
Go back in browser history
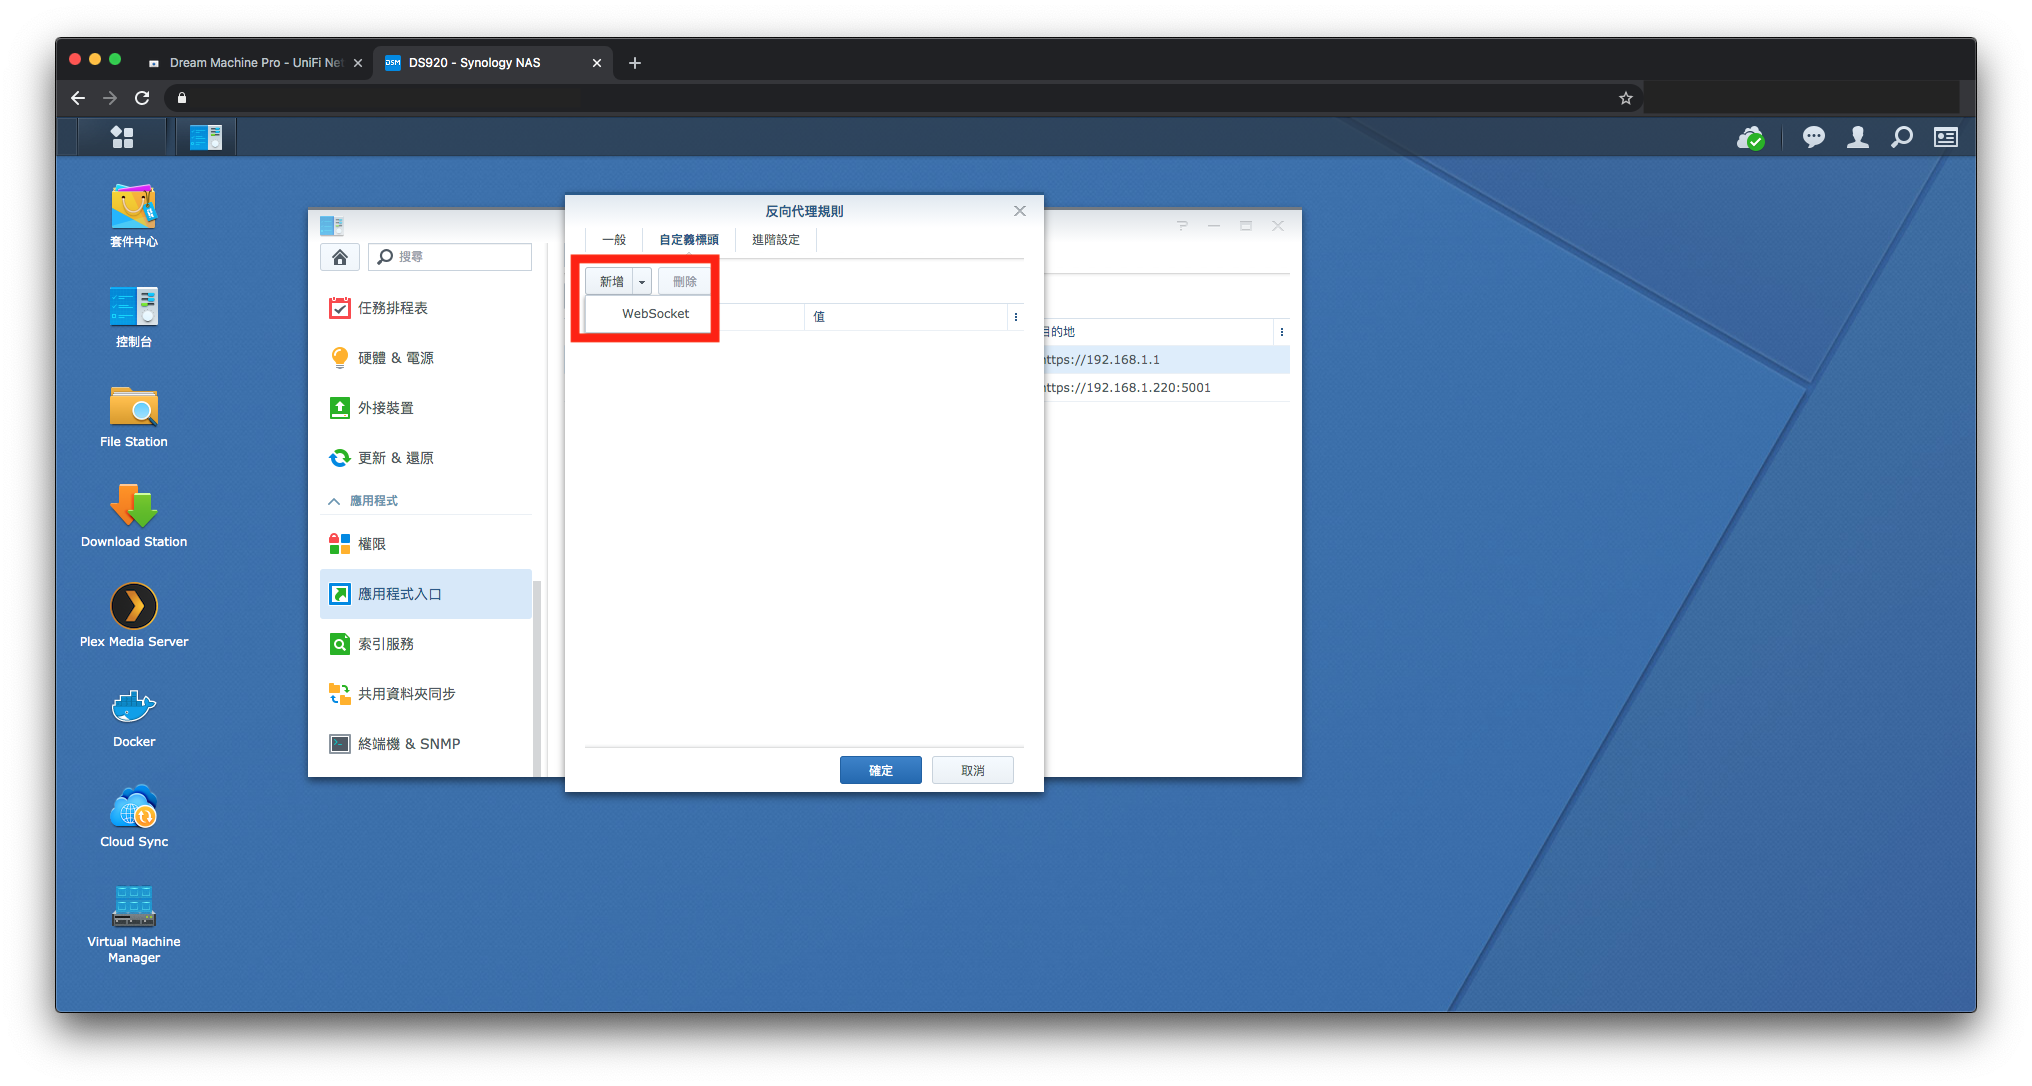click(78, 98)
